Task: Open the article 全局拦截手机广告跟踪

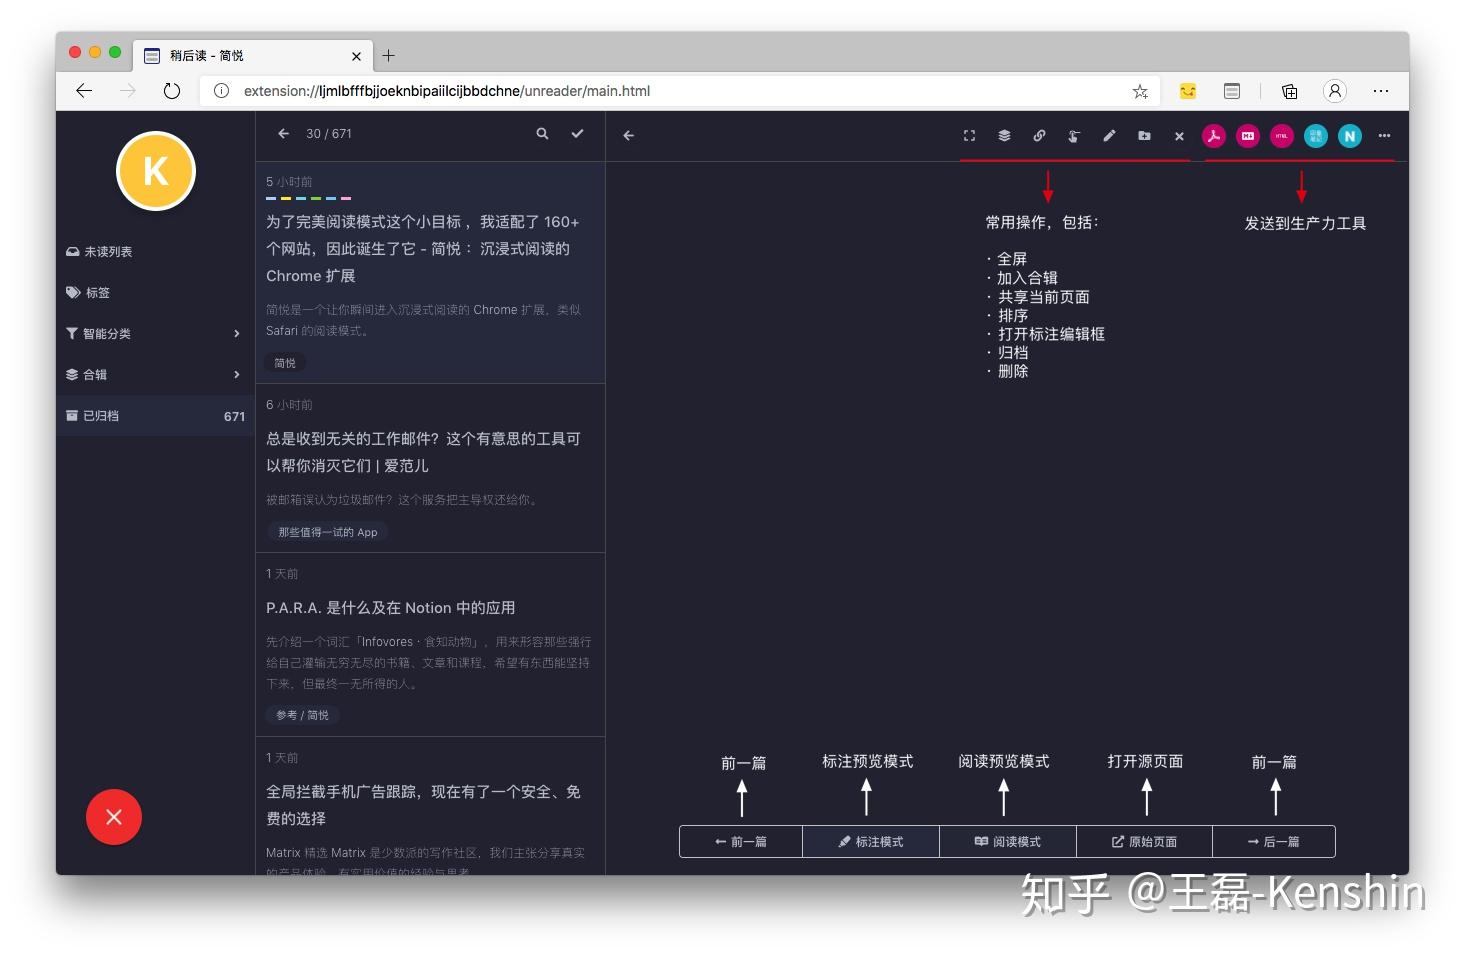Action: coord(423,805)
